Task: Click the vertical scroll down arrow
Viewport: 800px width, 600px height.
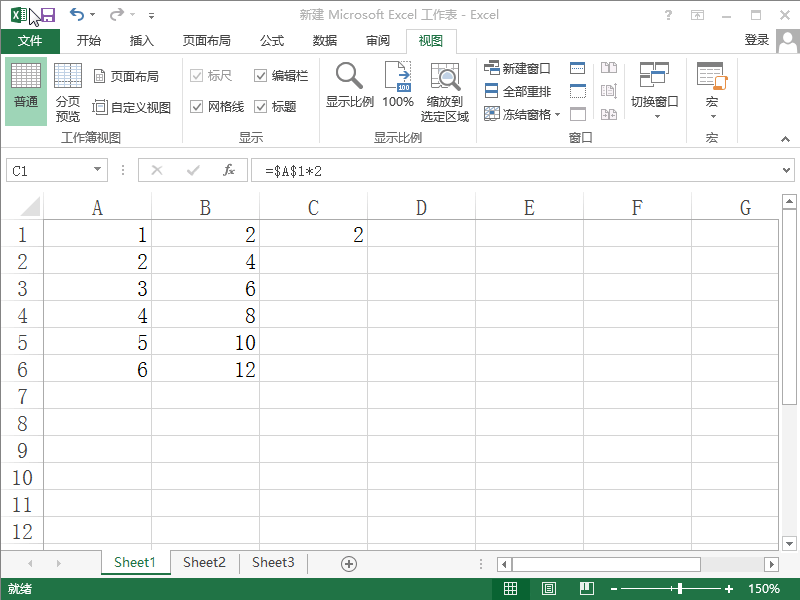Action: tap(789, 544)
